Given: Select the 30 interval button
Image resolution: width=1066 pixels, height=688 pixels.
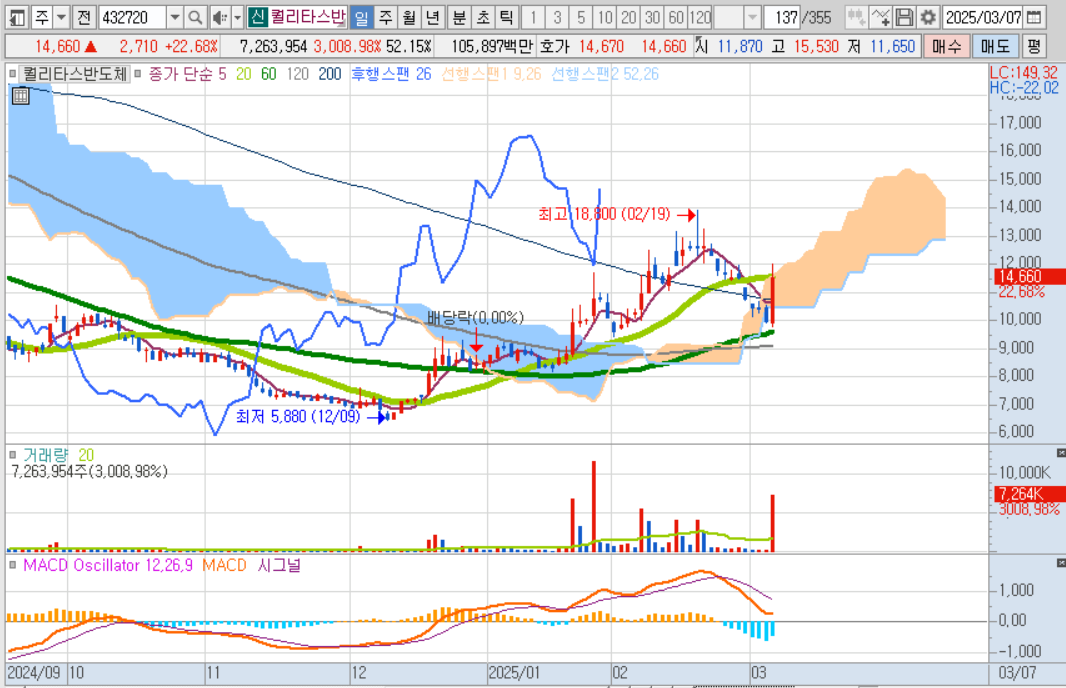Looking at the screenshot, I should 653,17.
